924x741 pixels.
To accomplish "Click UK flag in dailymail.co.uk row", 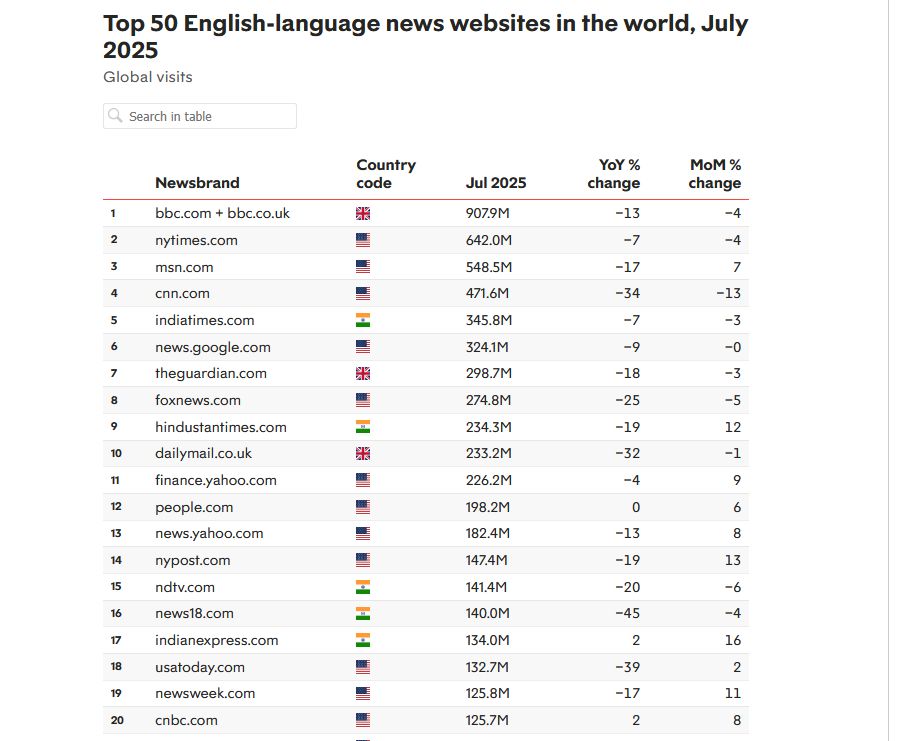I will [363, 453].
